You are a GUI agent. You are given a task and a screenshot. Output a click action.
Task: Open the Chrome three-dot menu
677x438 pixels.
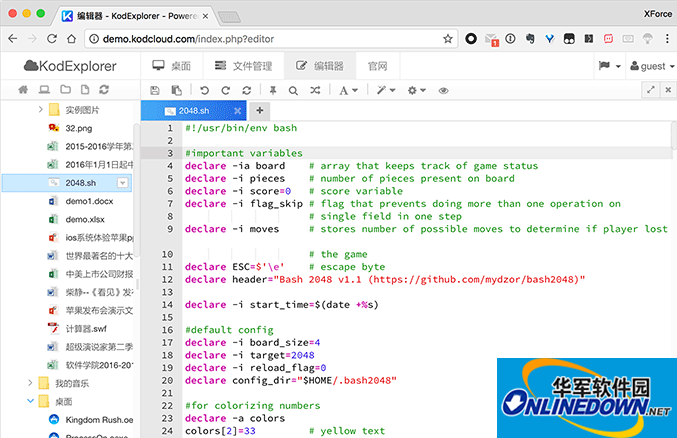[667, 39]
